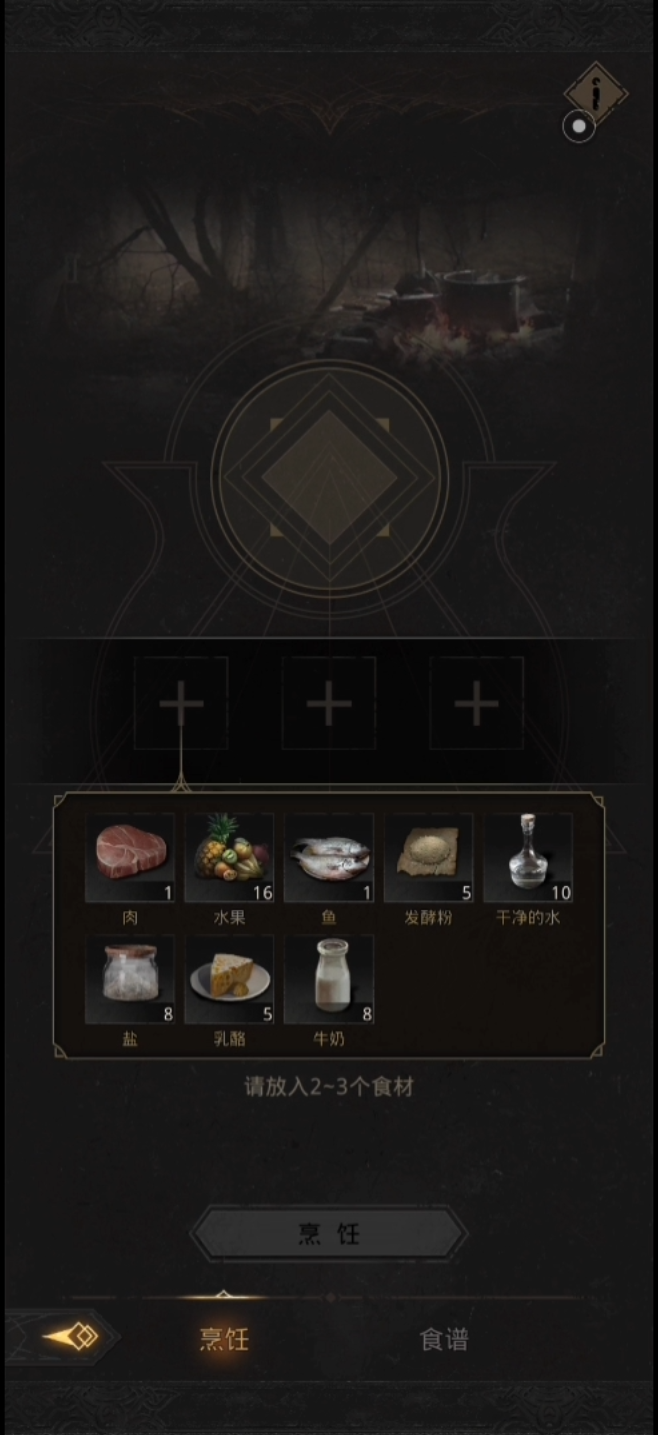Choose the cheese (乳酪) ingredient

pos(229,980)
